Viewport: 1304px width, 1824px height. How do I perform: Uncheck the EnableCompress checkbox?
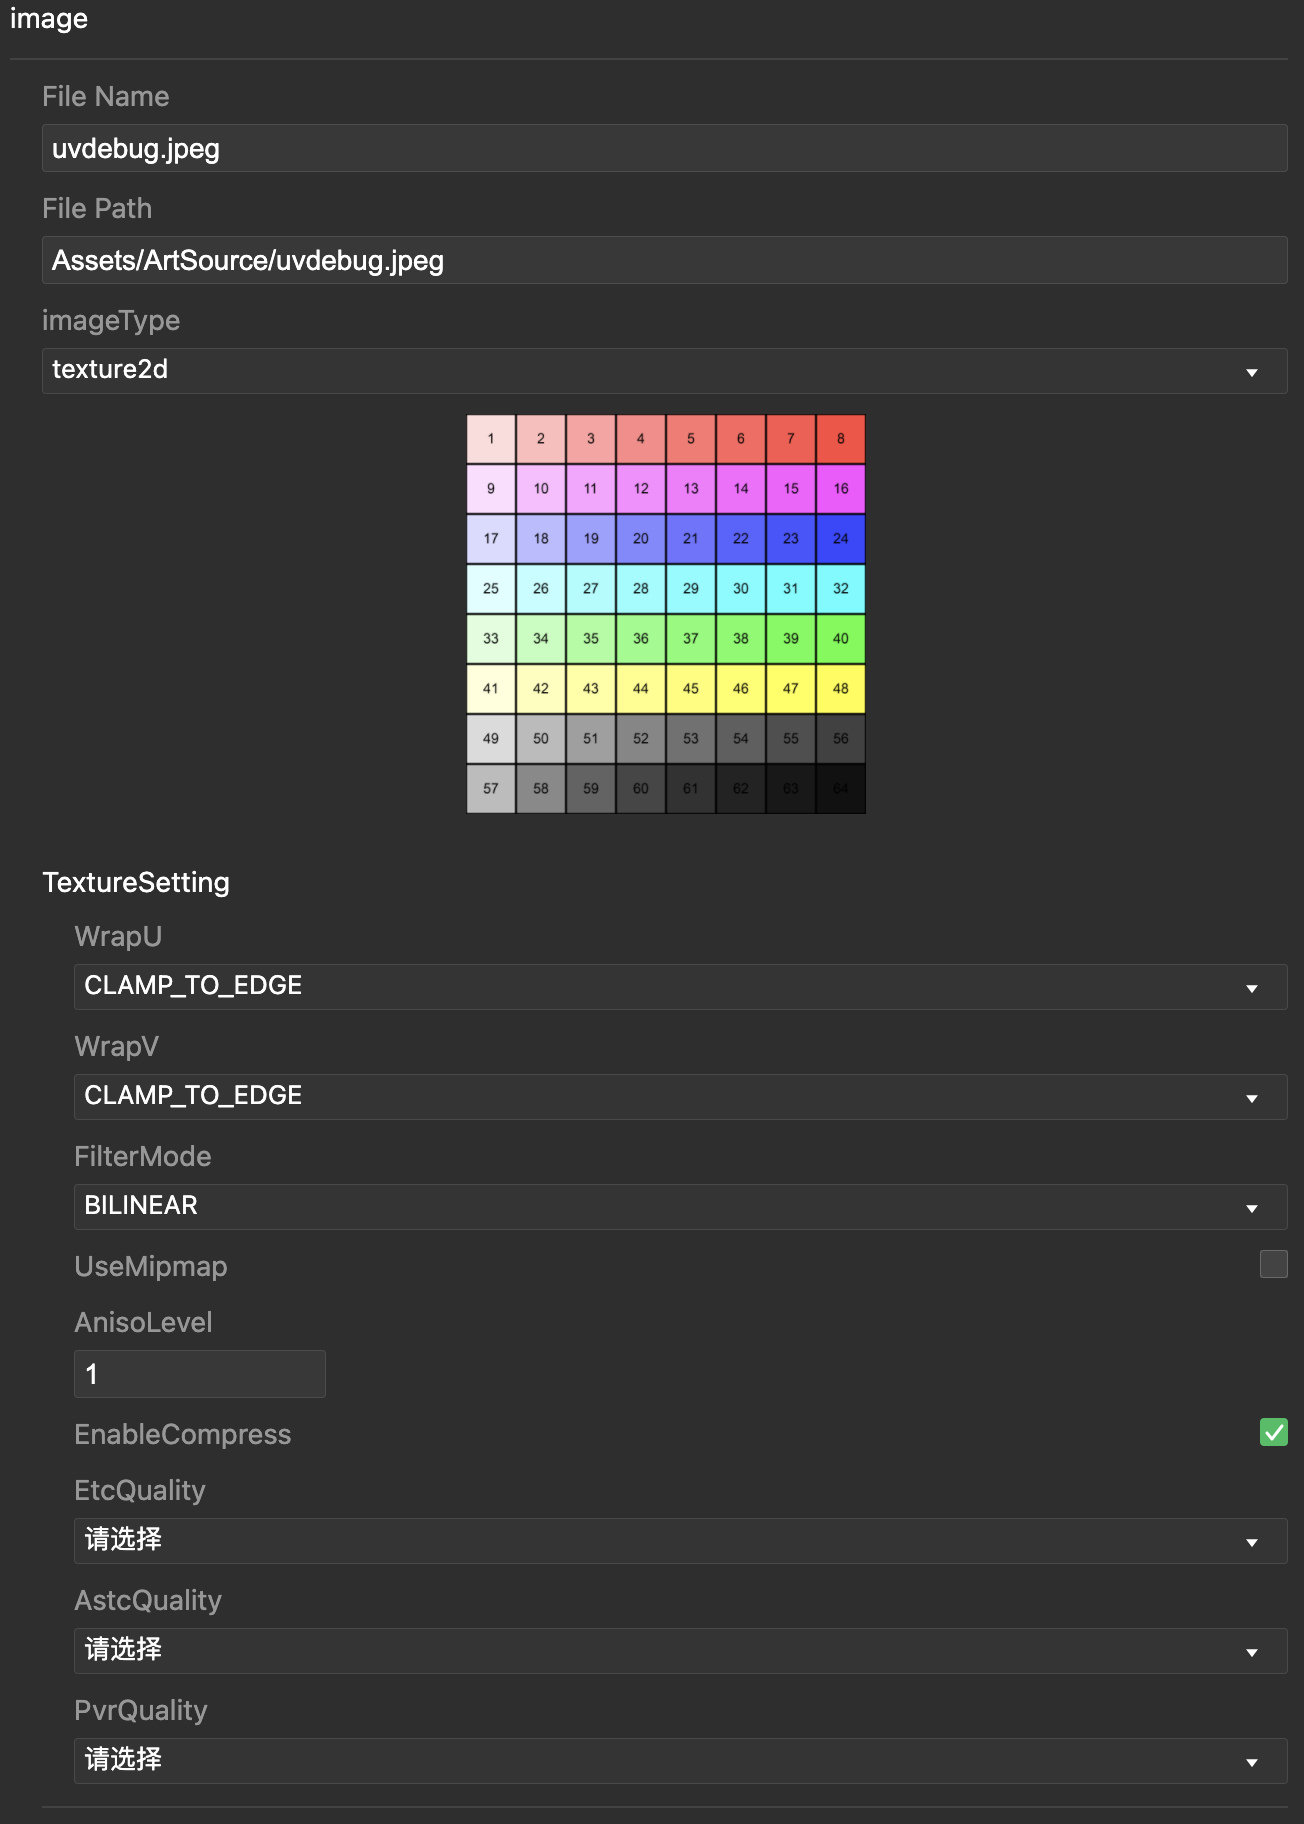[x=1273, y=1432]
